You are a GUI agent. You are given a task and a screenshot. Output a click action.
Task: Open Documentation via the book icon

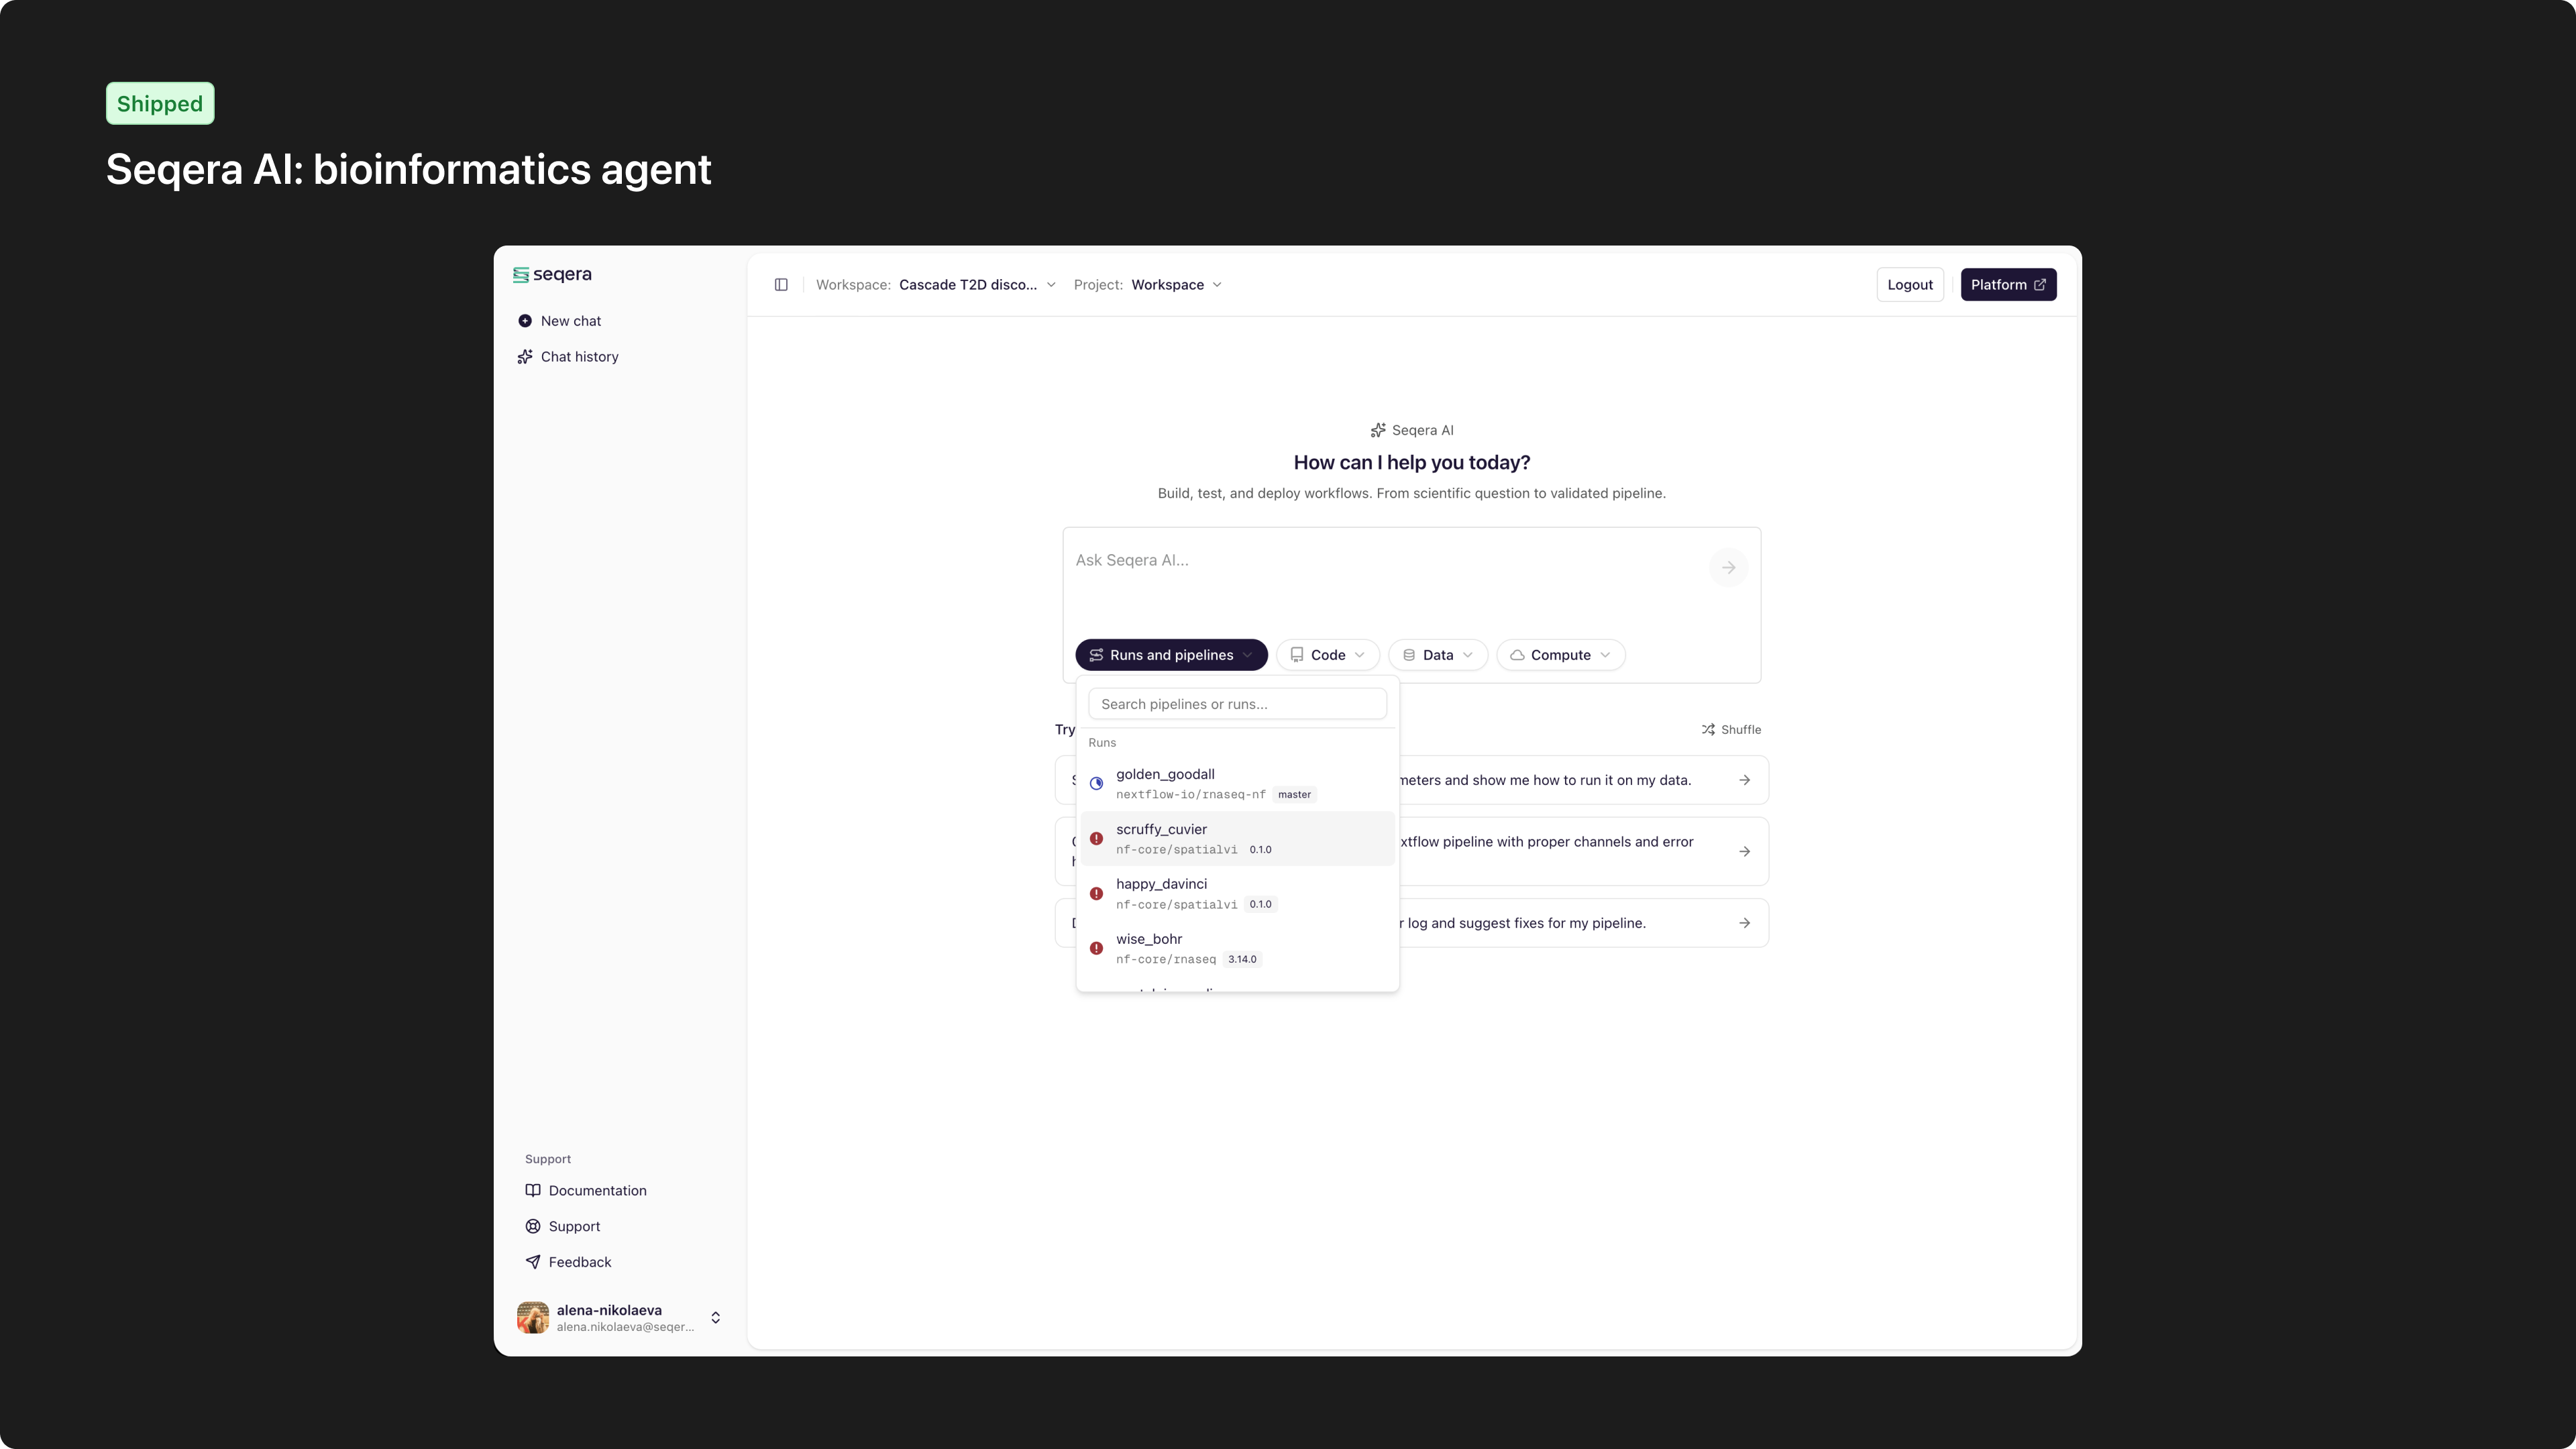click(x=586, y=1190)
